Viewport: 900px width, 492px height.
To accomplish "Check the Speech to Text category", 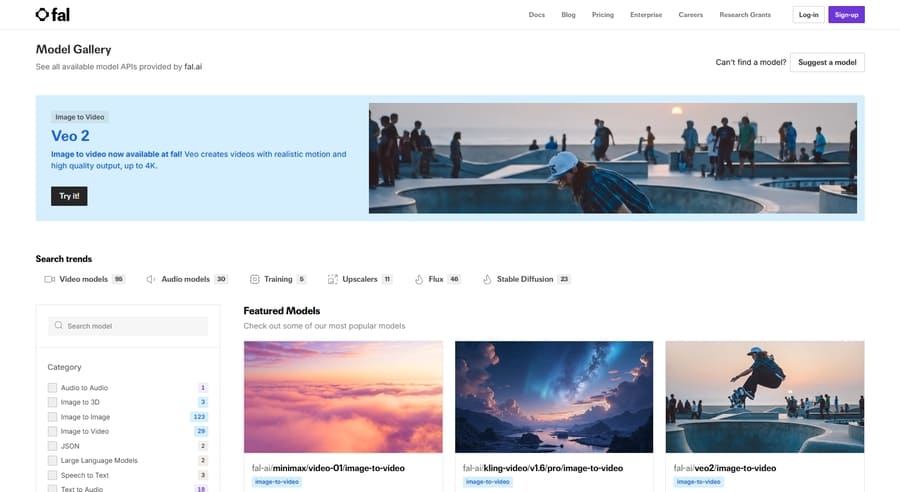I will (52, 475).
